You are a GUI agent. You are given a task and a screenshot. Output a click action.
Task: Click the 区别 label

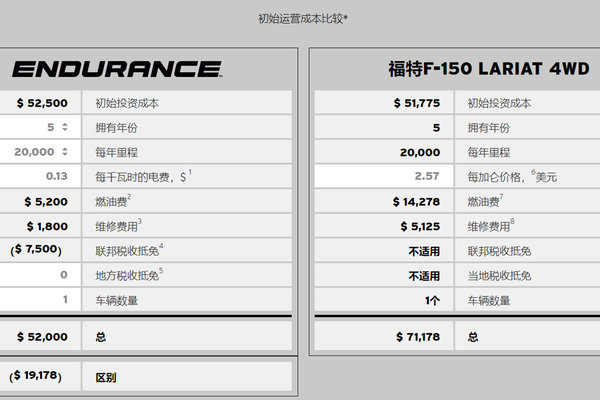106,377
